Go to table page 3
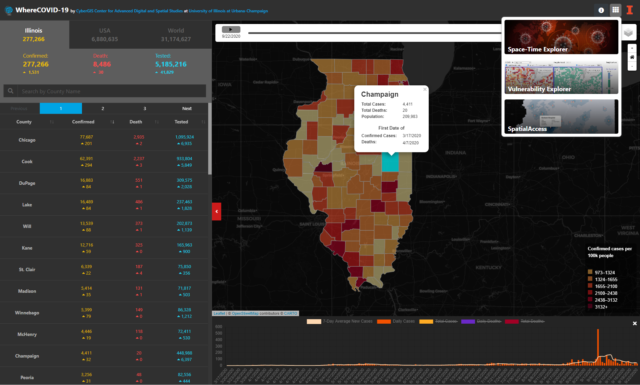The height and width of the screenshot is (385, 640). [145, 108]
